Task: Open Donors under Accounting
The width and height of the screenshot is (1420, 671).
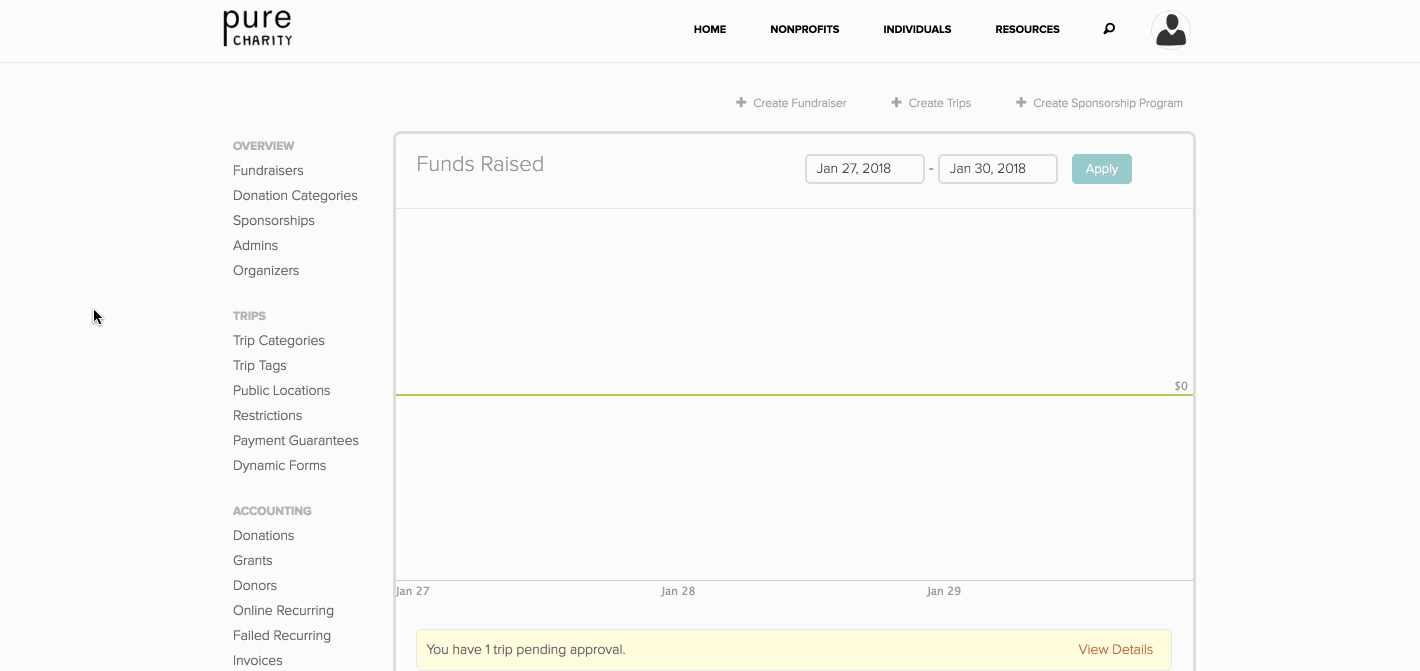Action: click(x=255, y=585)
